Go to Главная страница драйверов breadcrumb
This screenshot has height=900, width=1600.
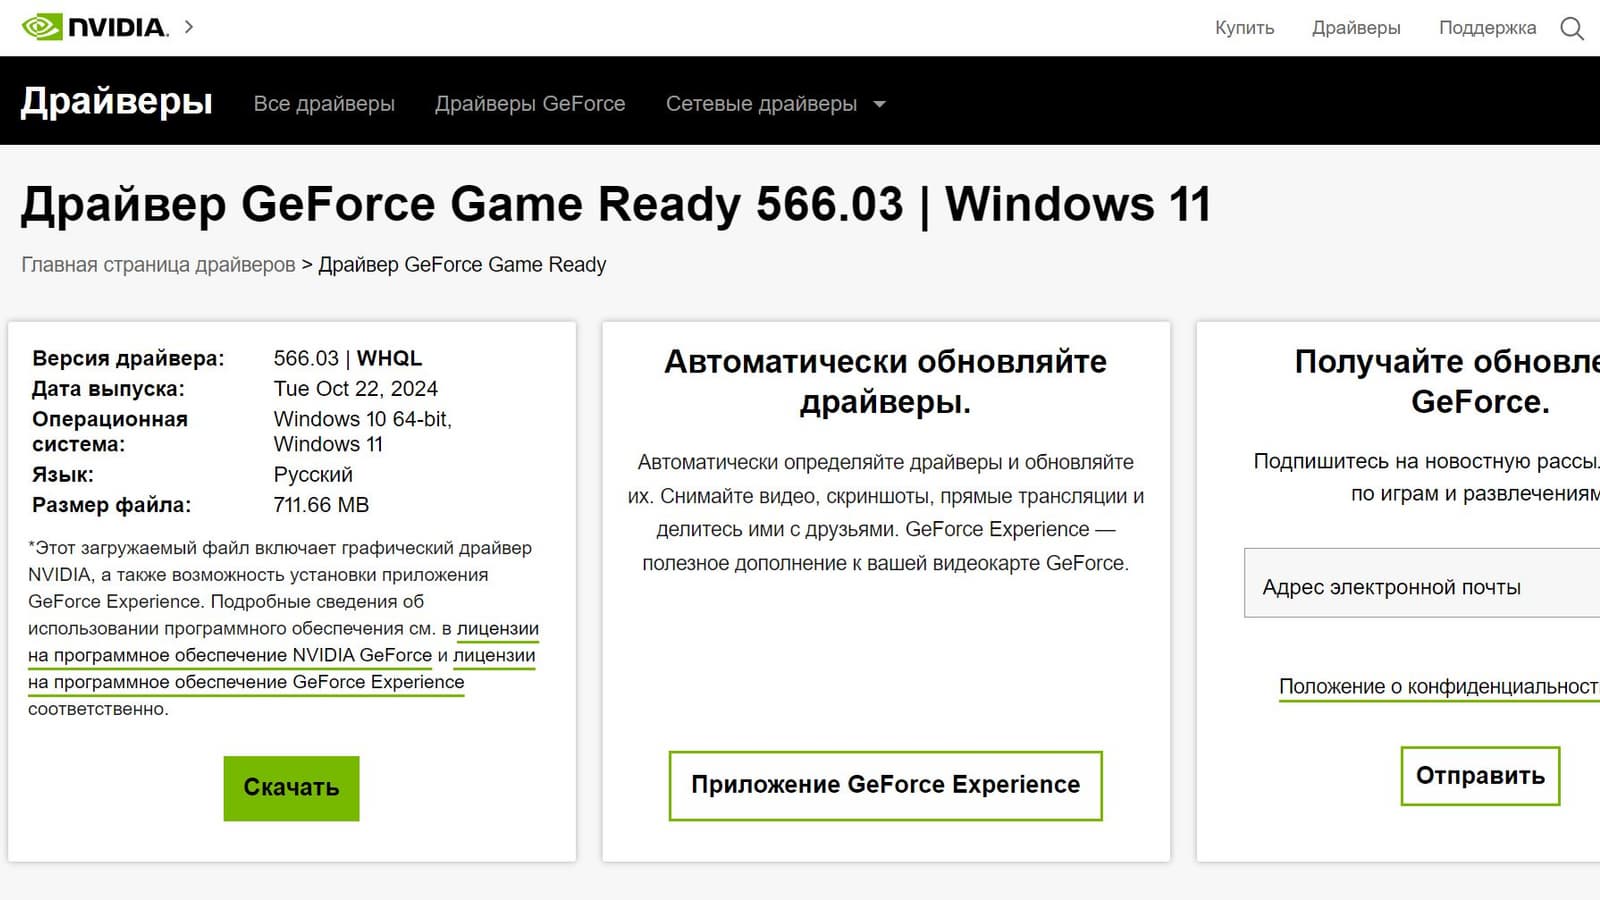pyautogui.click(x=158, y=265)
